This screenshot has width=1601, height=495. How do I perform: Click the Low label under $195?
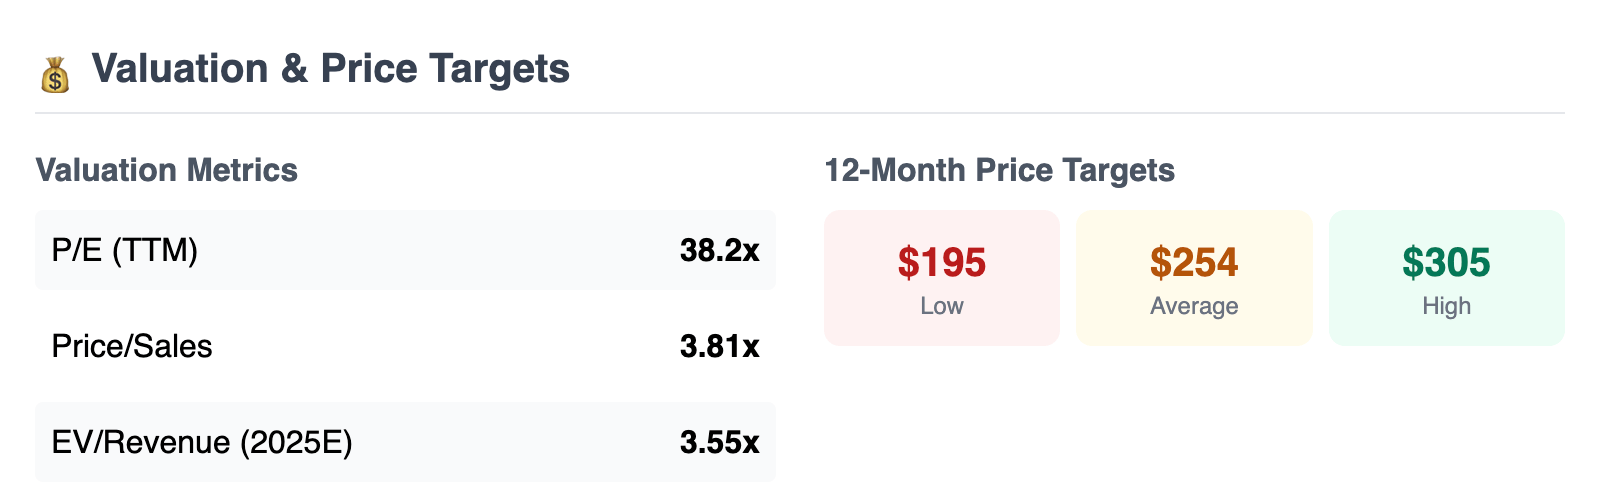pyautogui.click(x=942, y=306)
